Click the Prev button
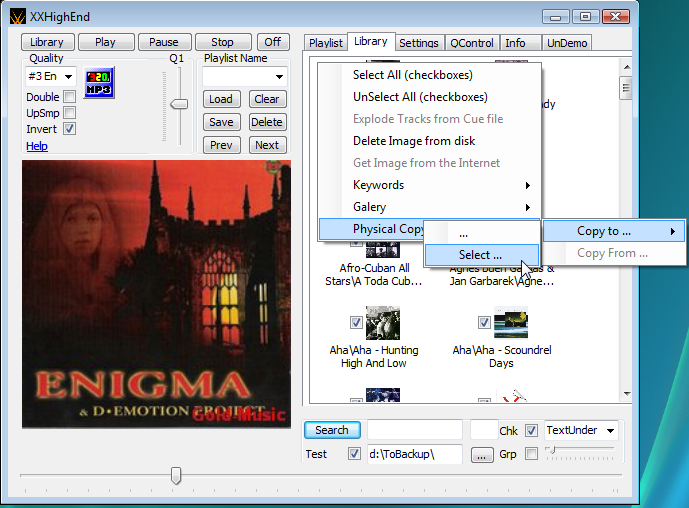 tap(221, 145)
